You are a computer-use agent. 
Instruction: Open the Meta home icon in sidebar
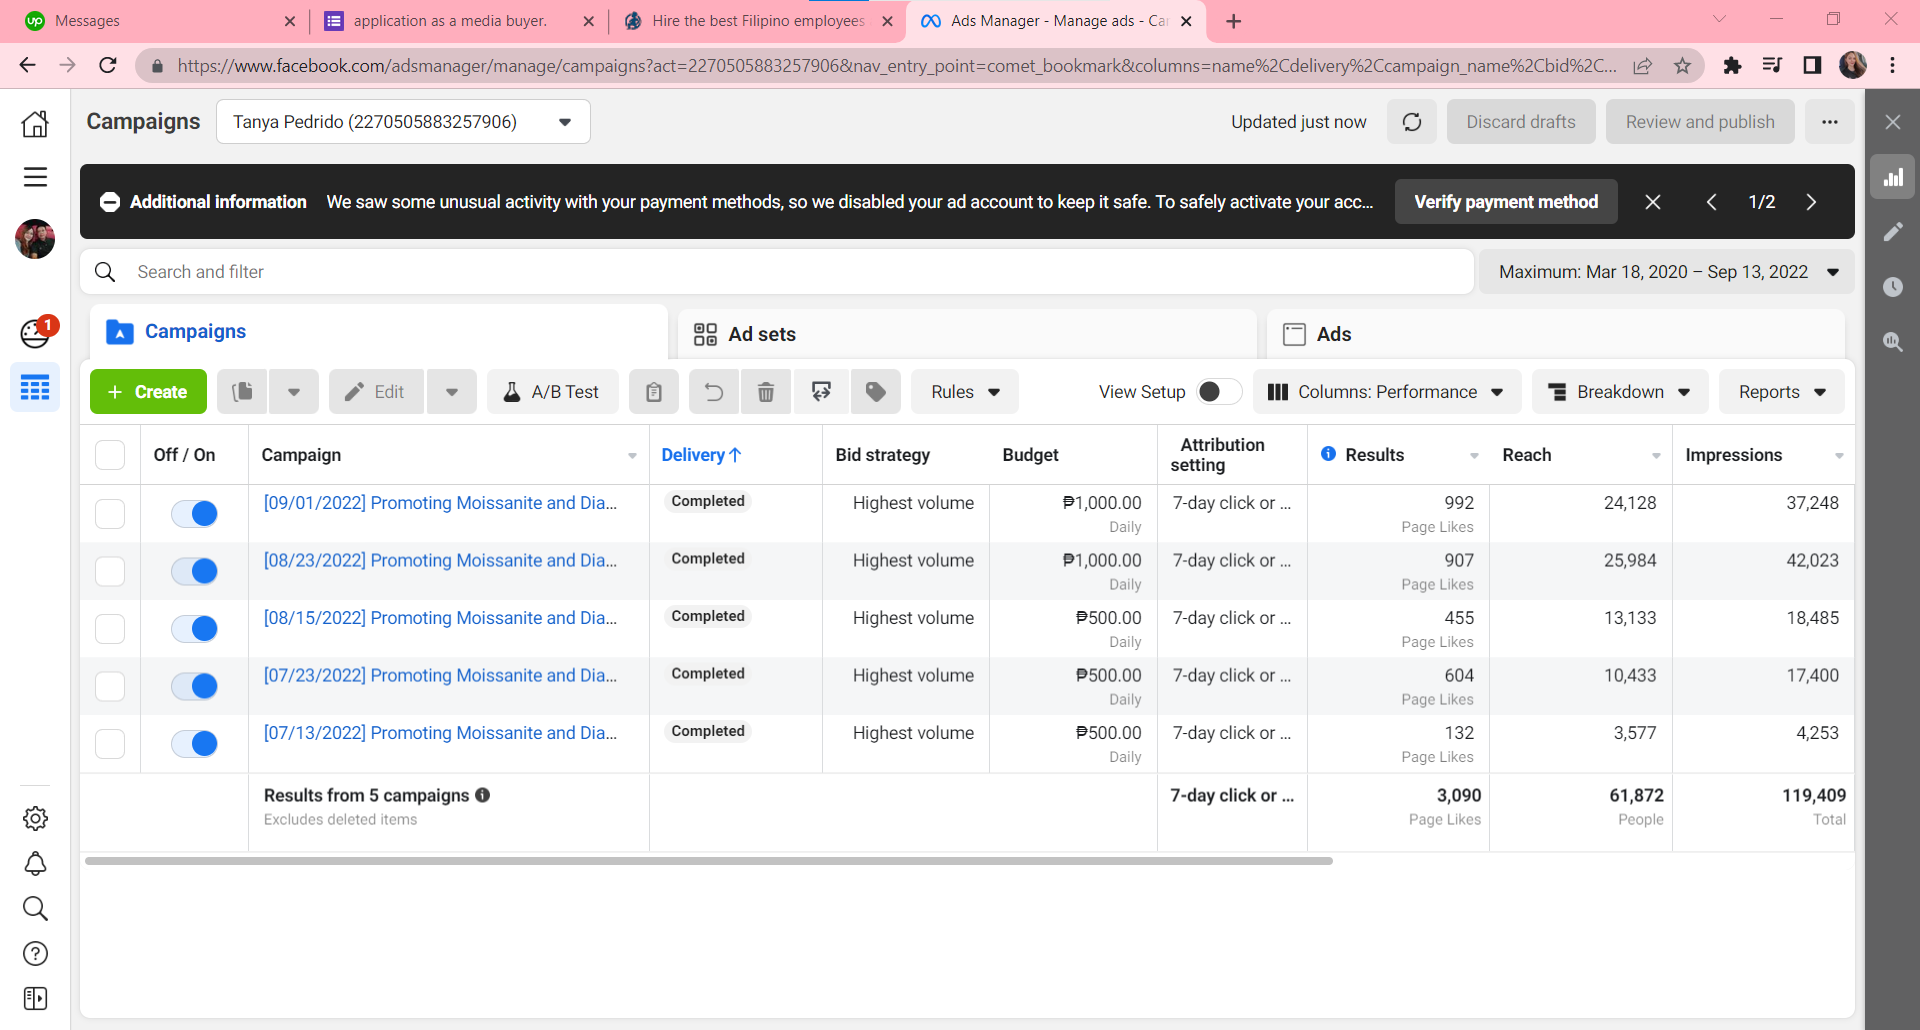[x=35, y=123]
